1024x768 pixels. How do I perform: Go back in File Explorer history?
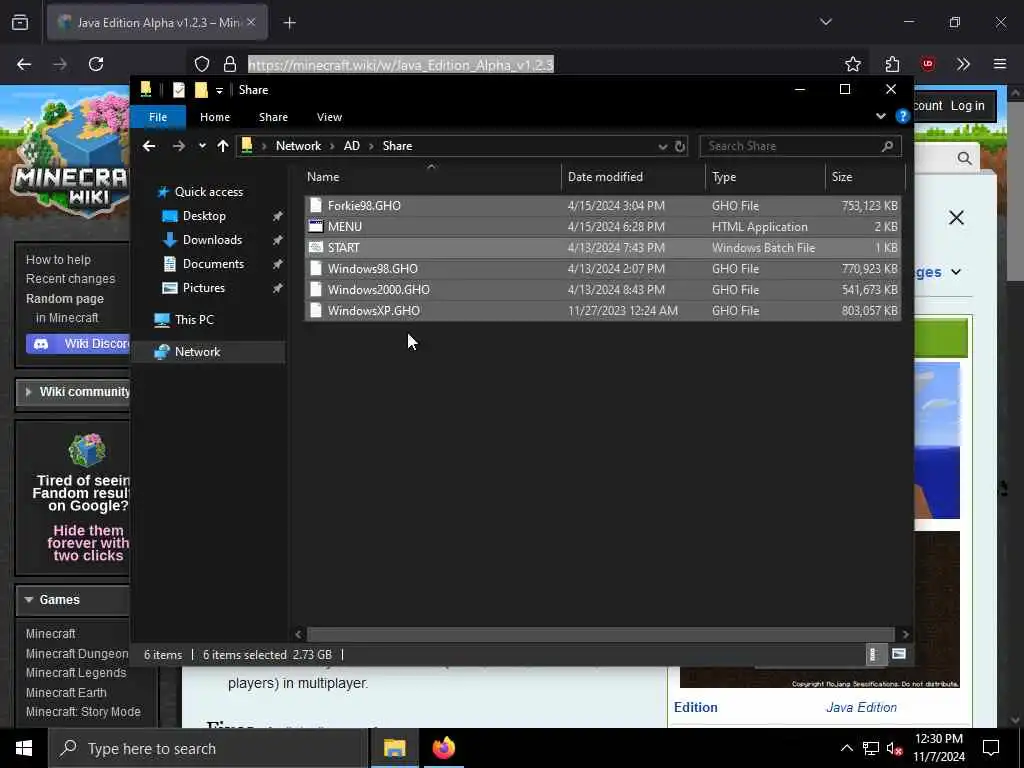coord(149,146)
